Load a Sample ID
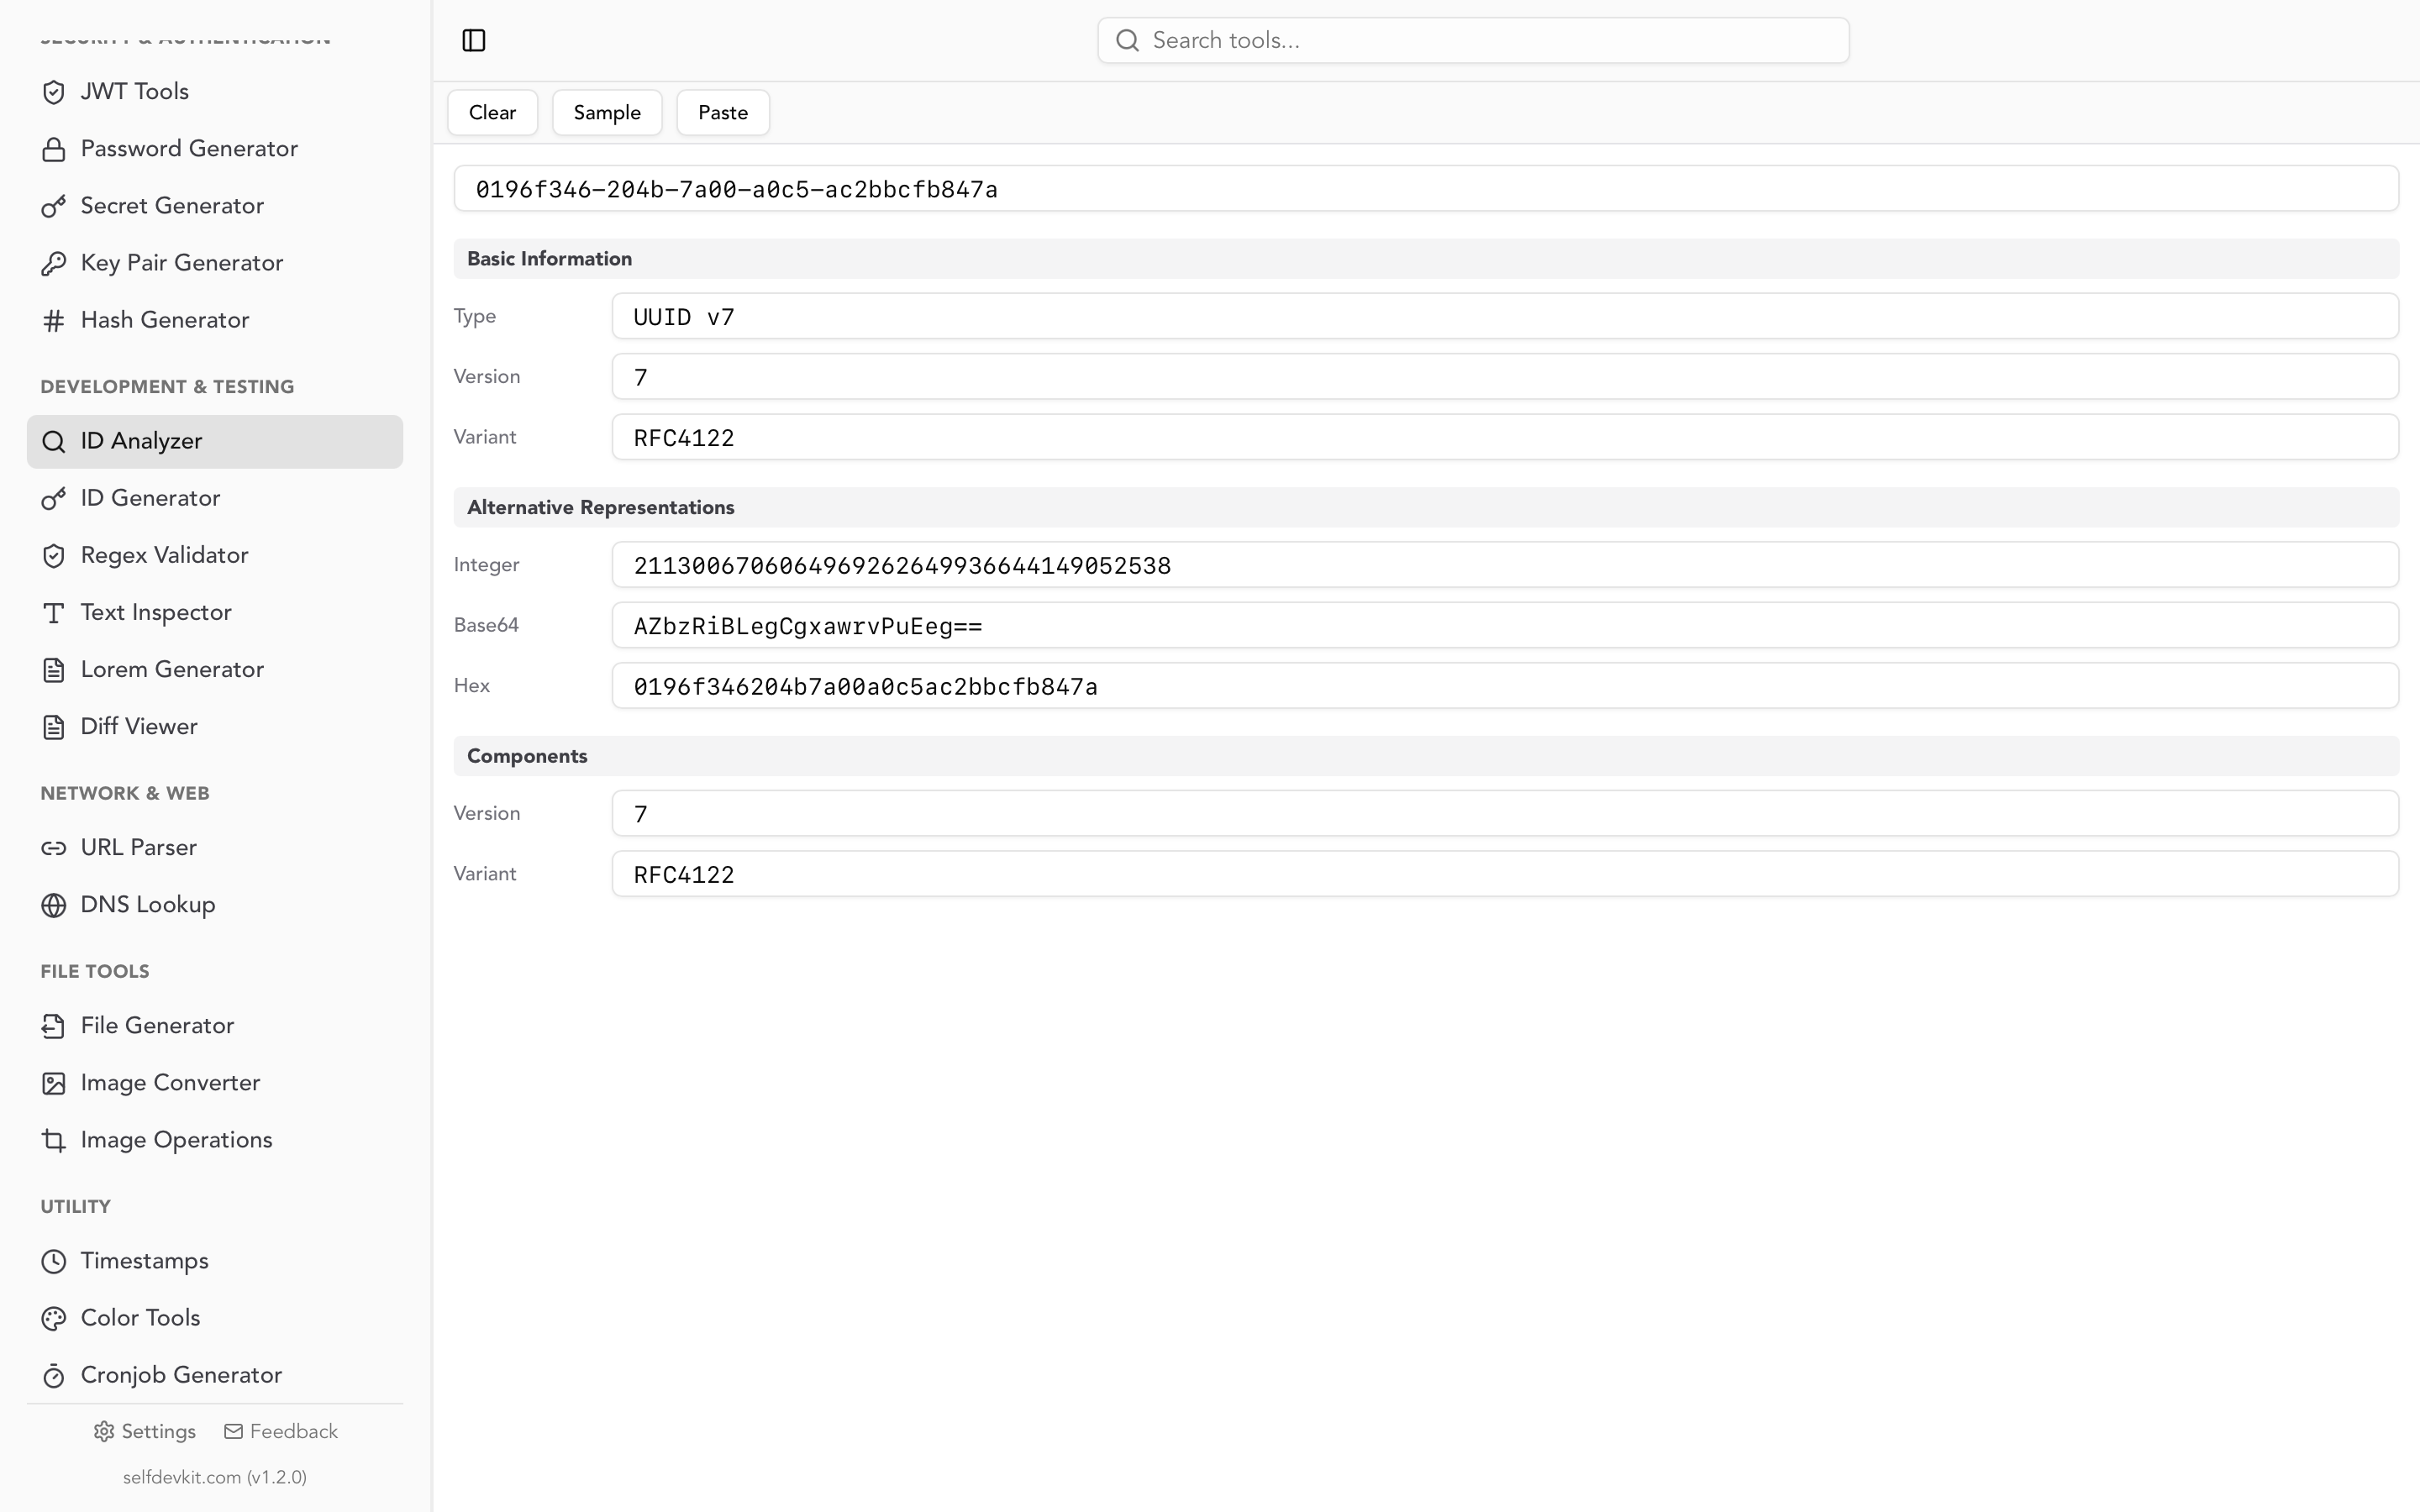This screenshot has height=1512, width=2420. tap(607, 112)
